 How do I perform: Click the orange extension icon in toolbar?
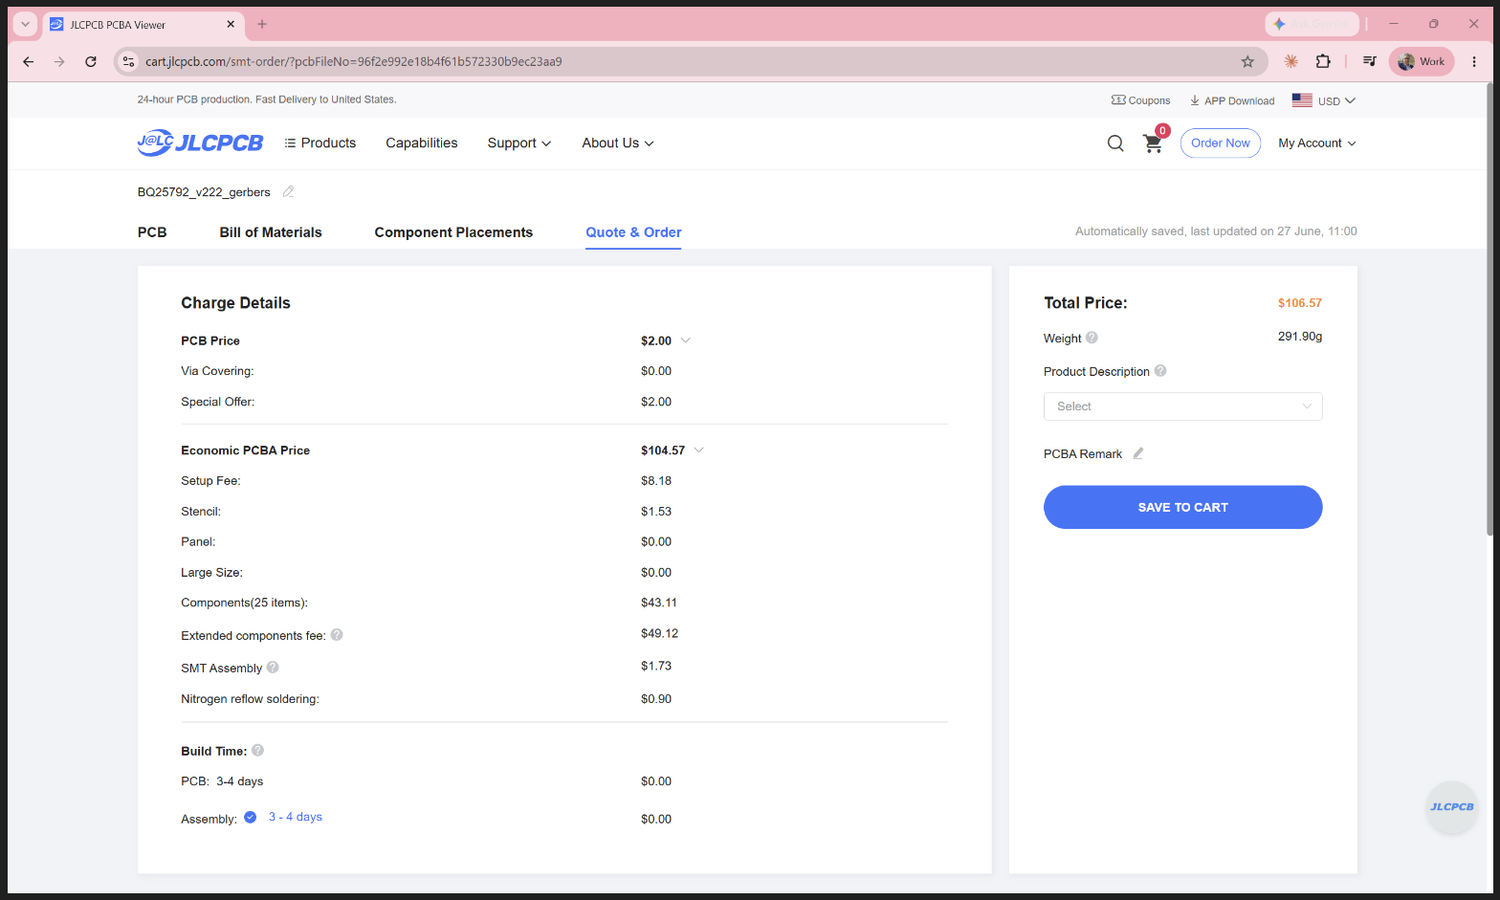point(1291,61)
